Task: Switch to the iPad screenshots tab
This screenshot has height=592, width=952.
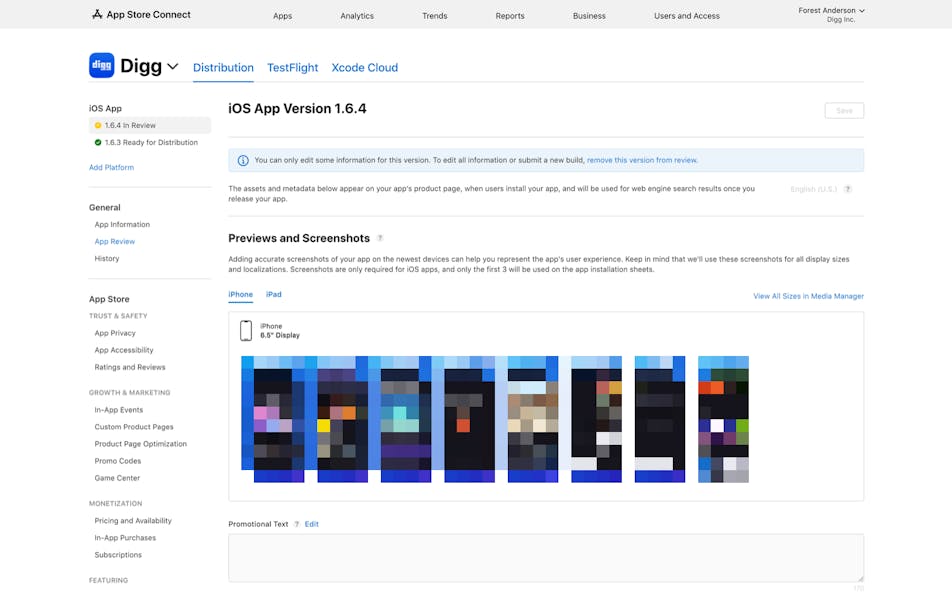Action: click(x=273, y=295)
